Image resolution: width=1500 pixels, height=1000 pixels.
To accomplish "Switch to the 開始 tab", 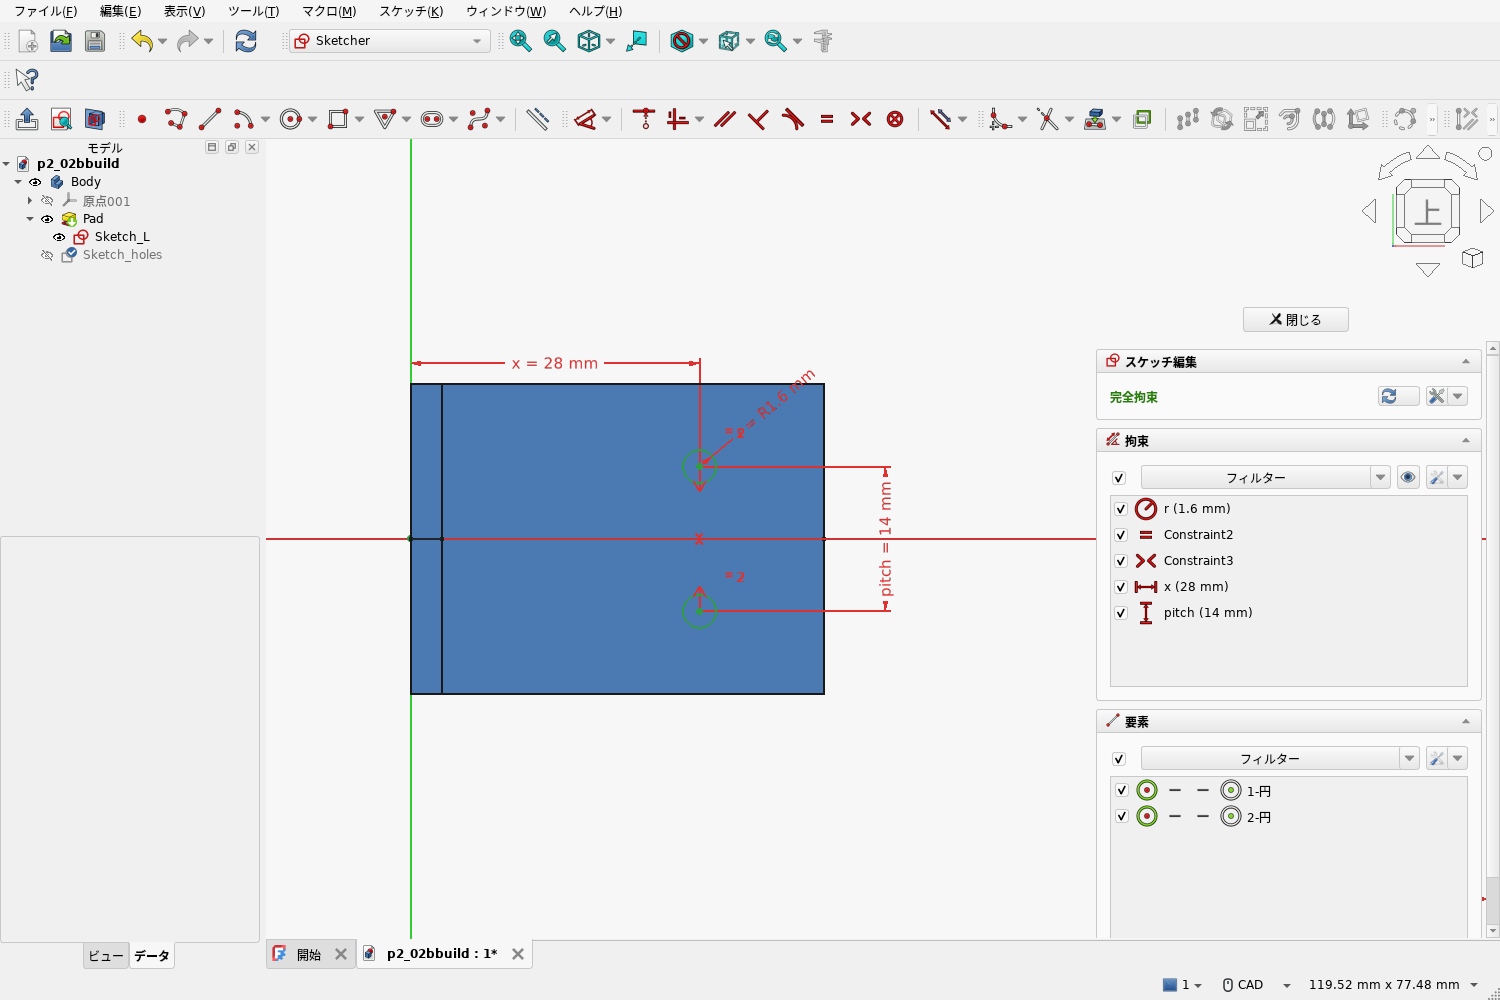I will point(309,954).
